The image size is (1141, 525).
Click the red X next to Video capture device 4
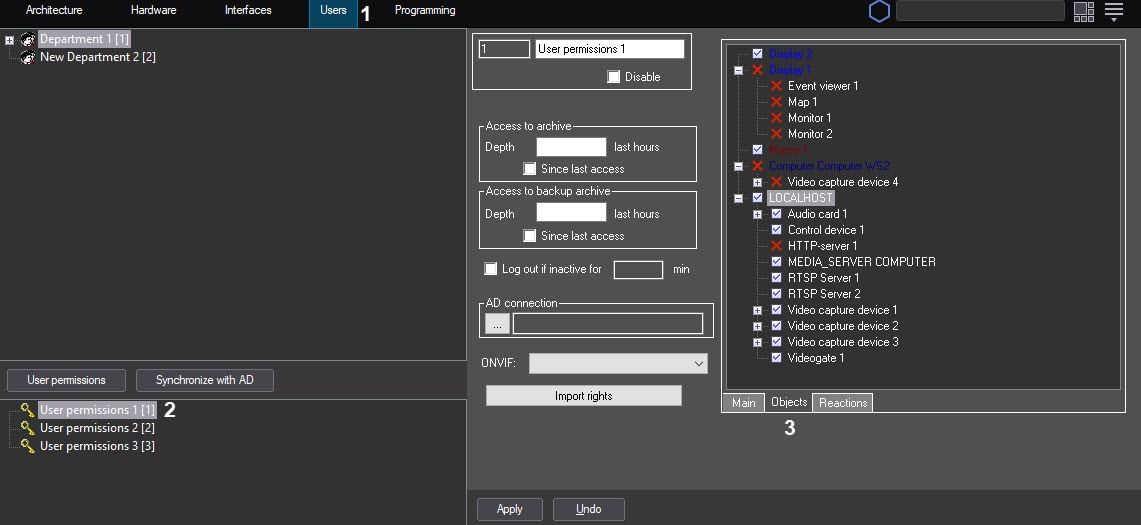point(776,182)
